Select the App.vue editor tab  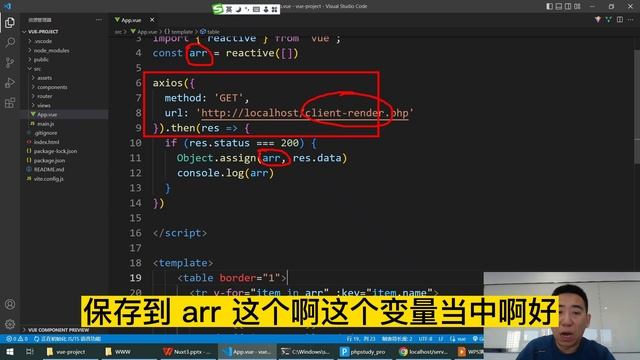[131, 20]
